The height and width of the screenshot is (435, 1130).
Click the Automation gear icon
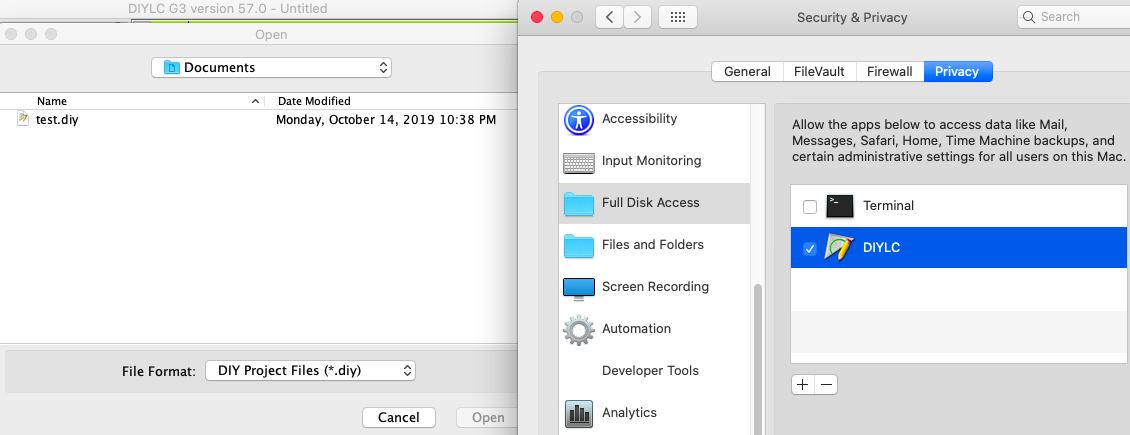pyautogui.click(x=579, y=329)
